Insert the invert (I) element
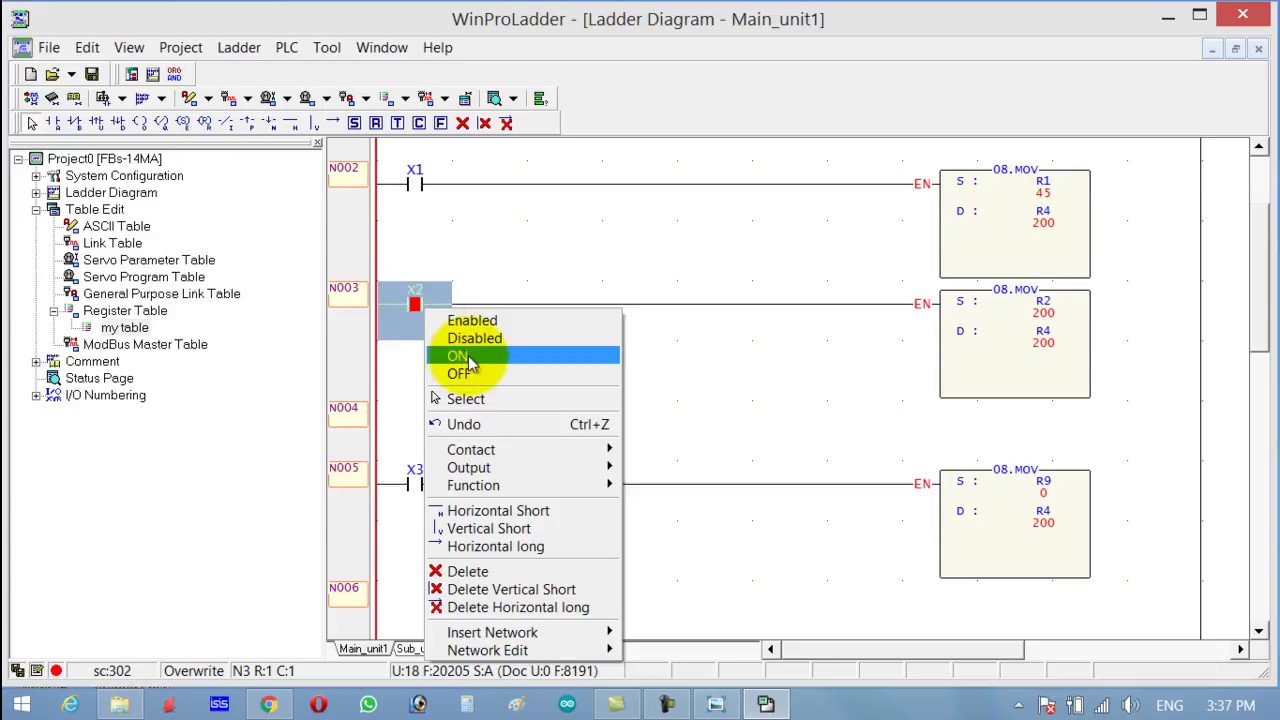This screenshot has width=1280, height=720. click(x=225, y=123)
